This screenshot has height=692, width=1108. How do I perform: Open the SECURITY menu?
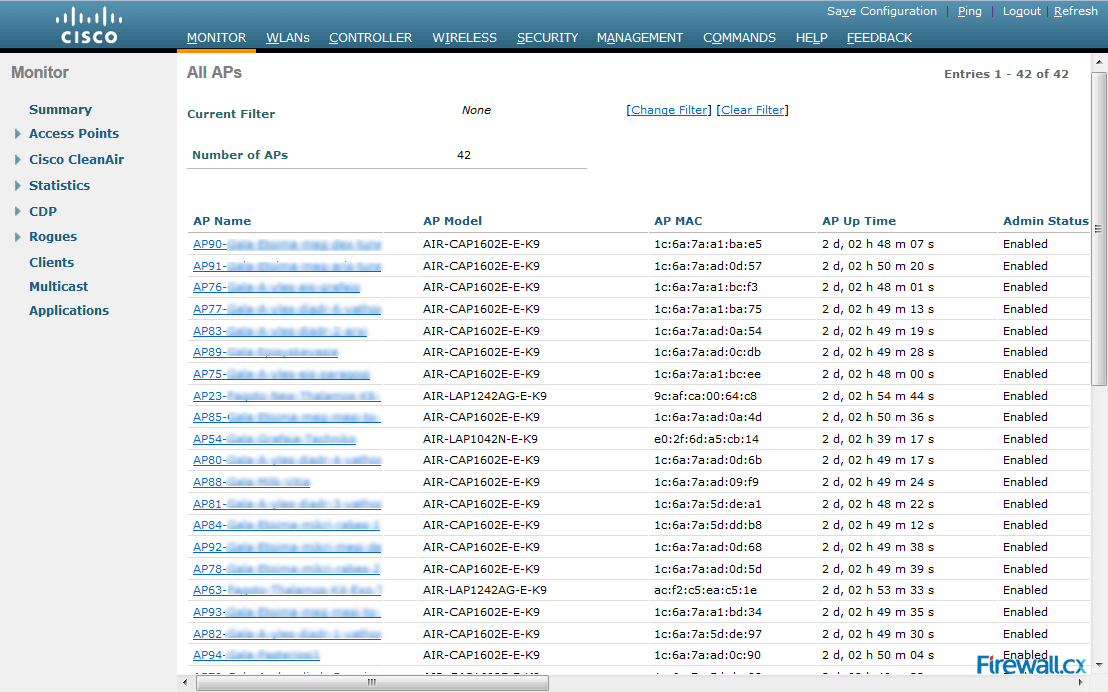tap(547, 38)
